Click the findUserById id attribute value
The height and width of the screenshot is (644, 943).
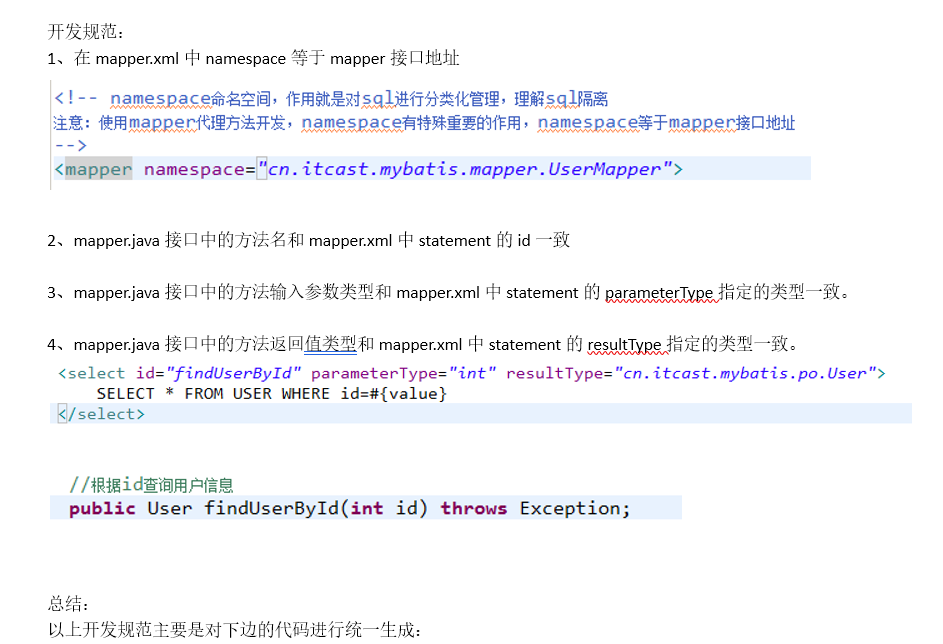click(x=233, y=373)
